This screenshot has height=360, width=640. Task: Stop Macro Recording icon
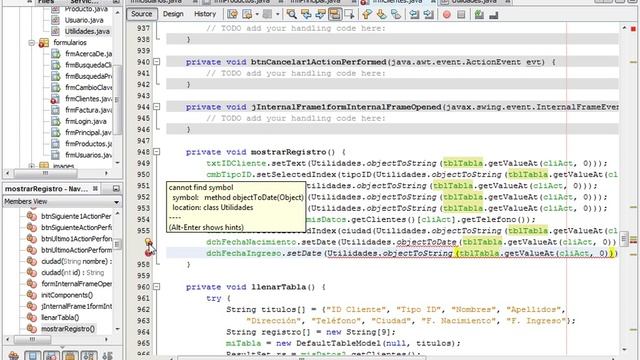click(x=461, y=15)
